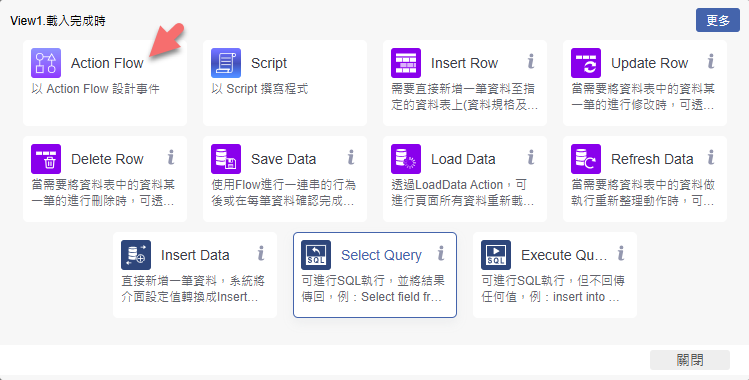Click the Script scroll icon
The width and height of the screenshot is (749, 380).
226,63
